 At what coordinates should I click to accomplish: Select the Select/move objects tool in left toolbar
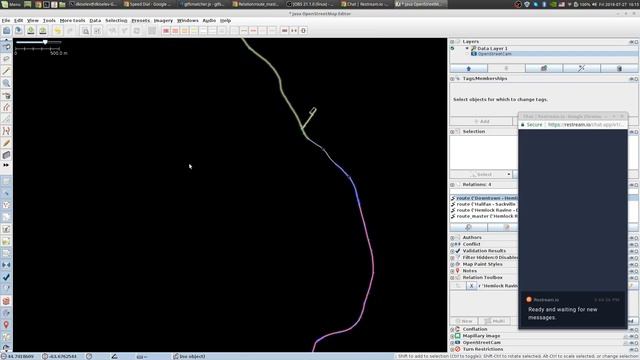[x=6, y=47]
